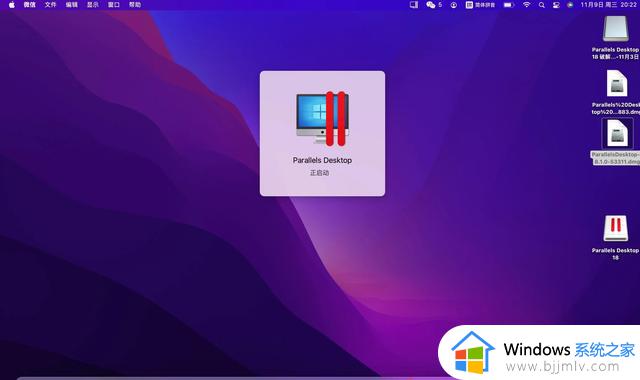This screenshot has width=640, height=380.
Task: Click the 正启动 status text
Action: (x=320, y=173)
